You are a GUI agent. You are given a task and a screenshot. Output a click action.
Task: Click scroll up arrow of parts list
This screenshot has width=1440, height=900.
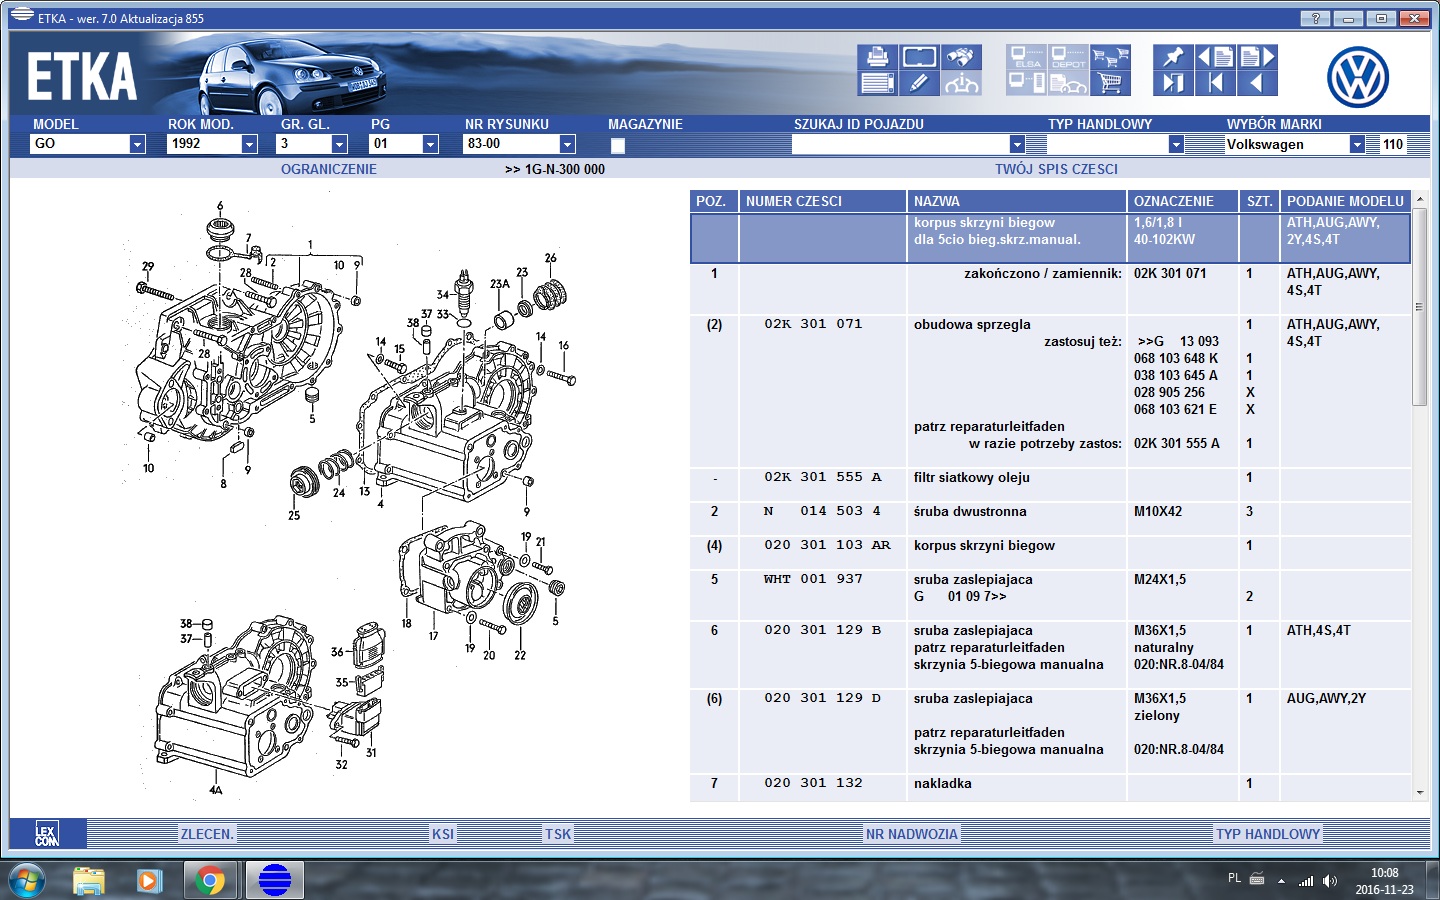(x=1420, y=200)
